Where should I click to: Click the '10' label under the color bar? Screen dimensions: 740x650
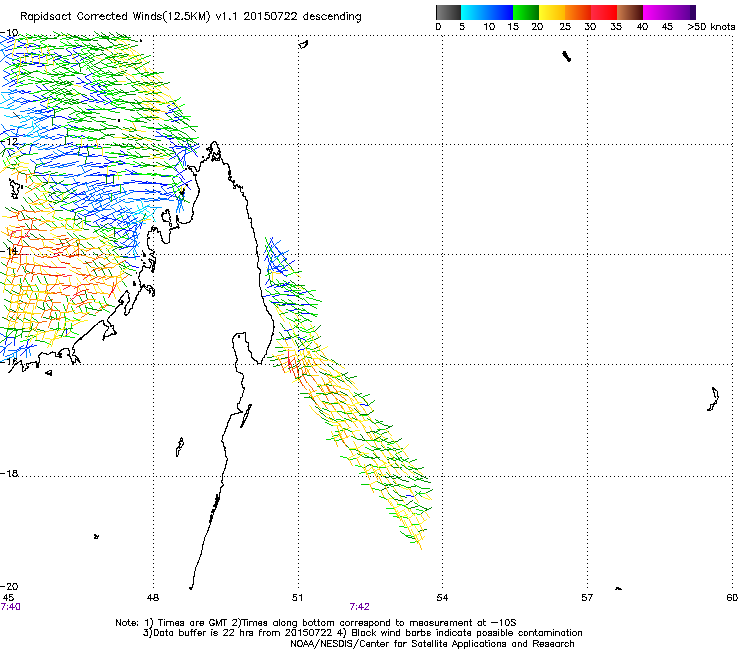(489, 27)
